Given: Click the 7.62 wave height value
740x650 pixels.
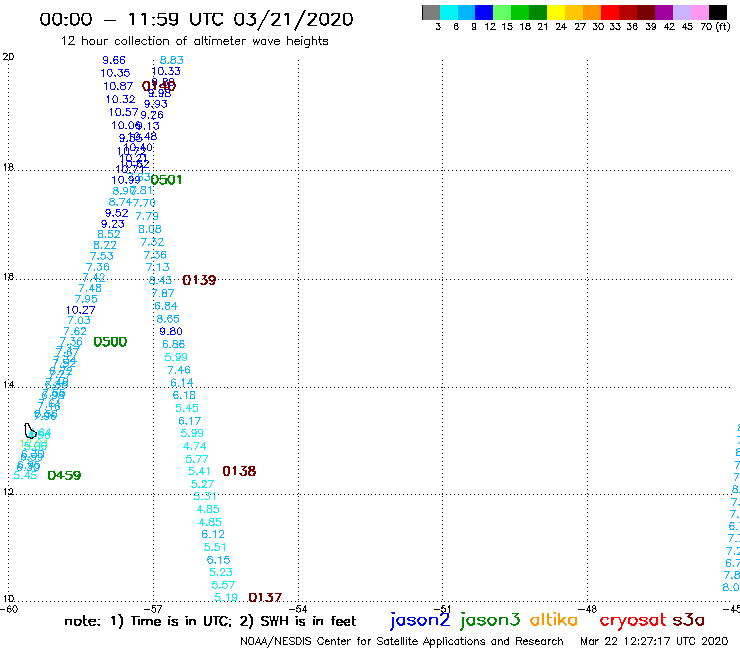Looking at the screenshot, I should pos(75,331).
